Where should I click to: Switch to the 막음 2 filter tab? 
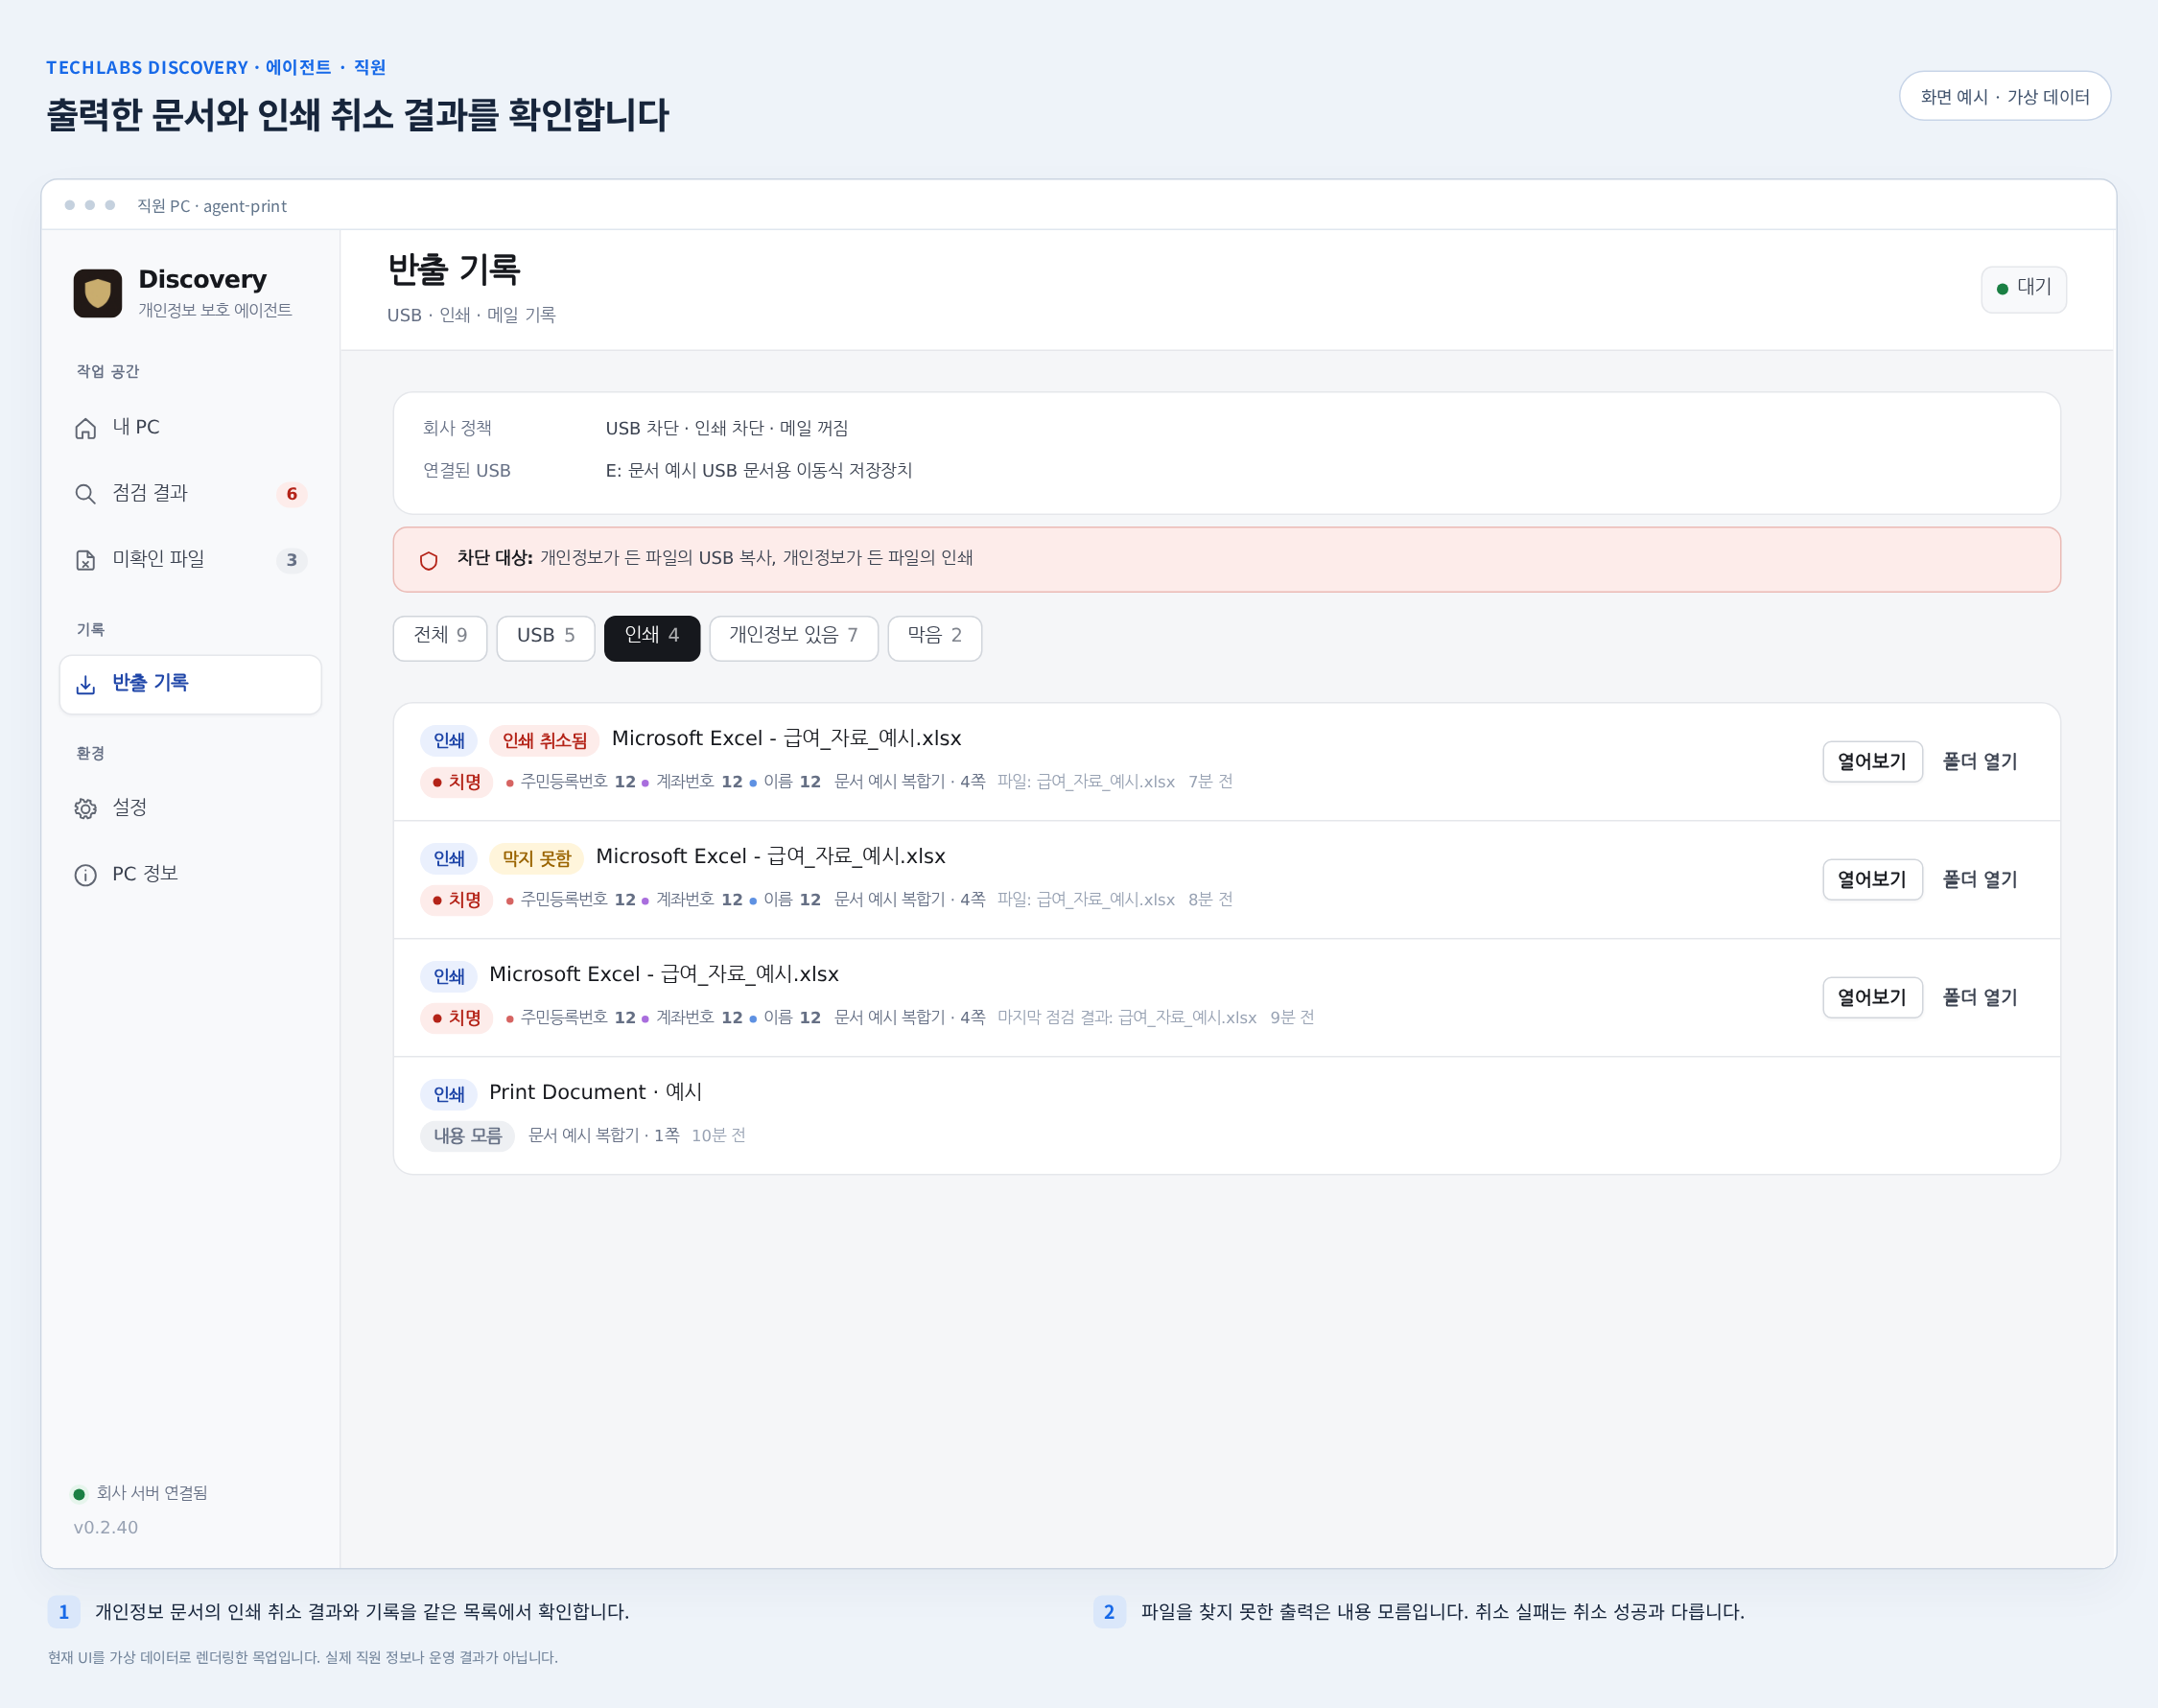[935, 637]
